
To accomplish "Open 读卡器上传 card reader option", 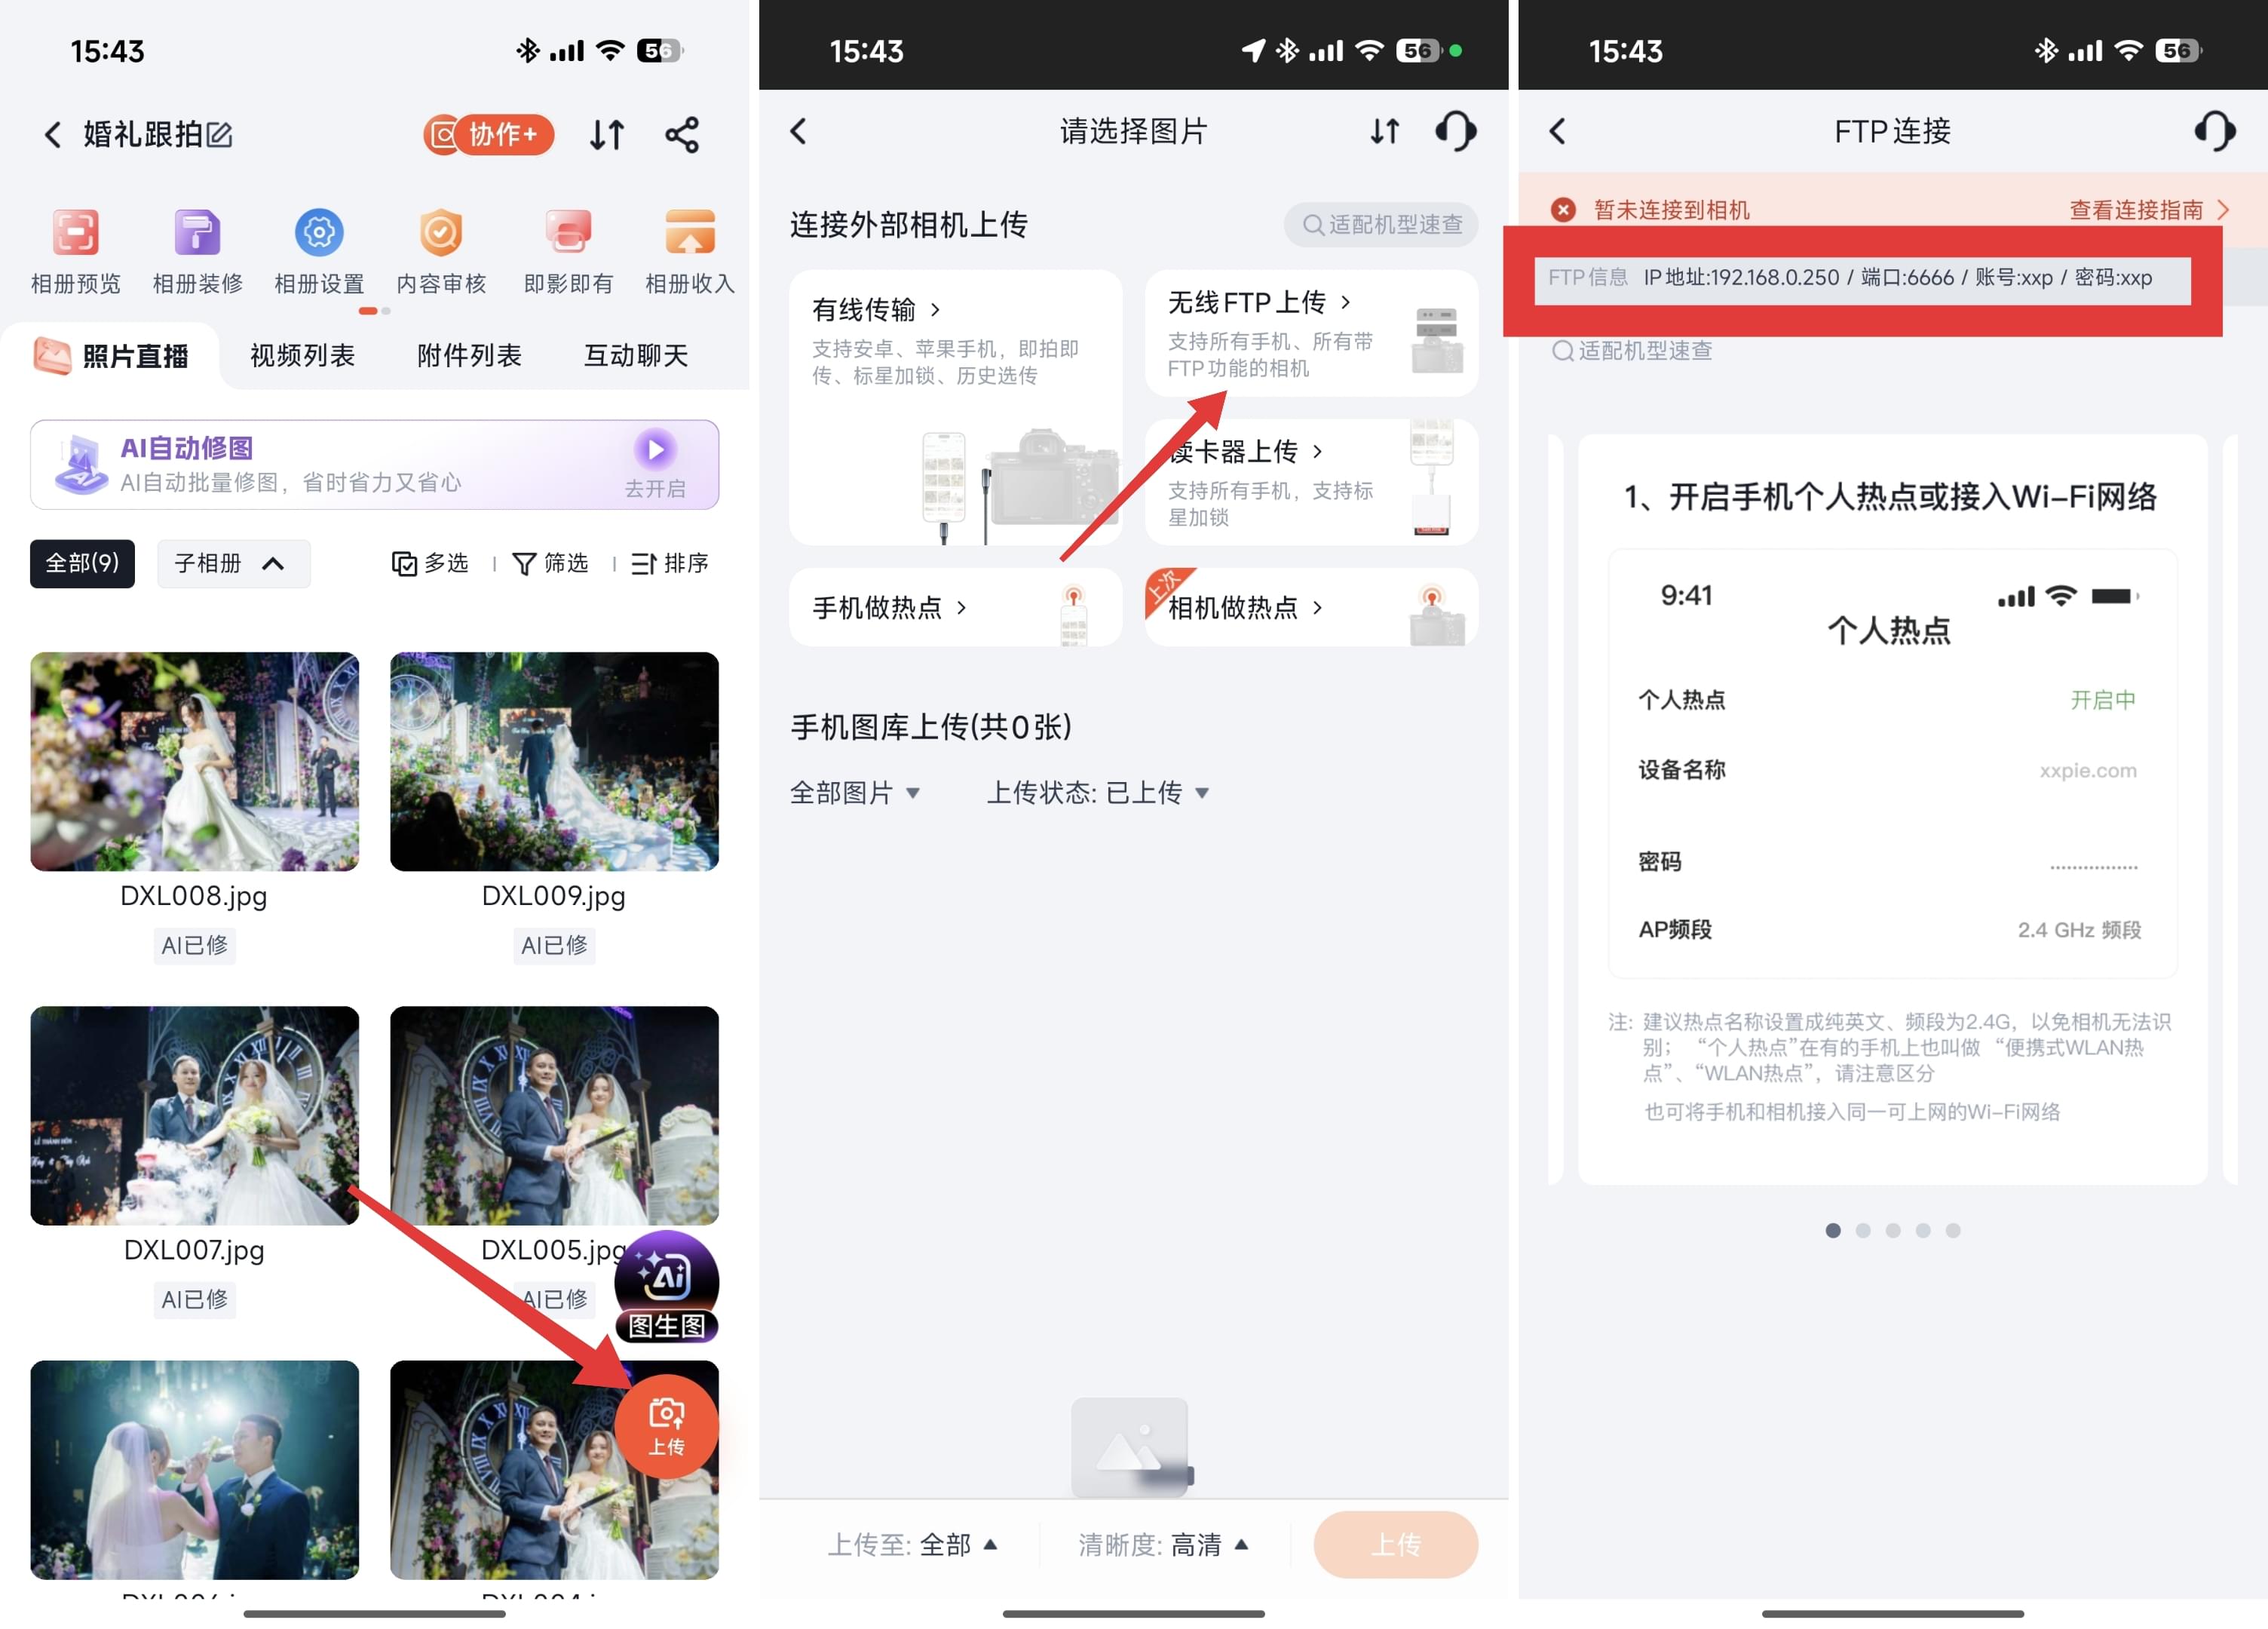I will [1311, 482].
